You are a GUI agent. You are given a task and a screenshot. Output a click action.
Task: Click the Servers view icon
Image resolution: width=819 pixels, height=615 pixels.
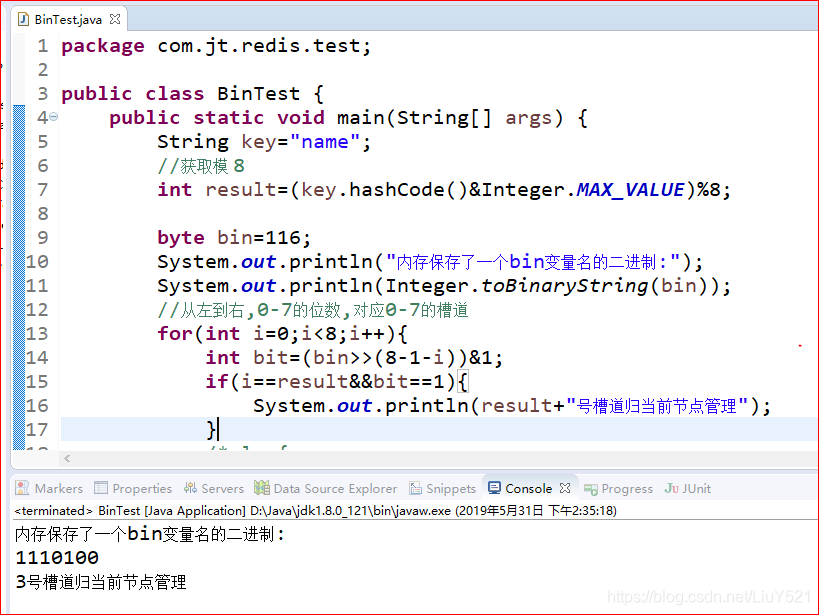(x=190, y=488)
